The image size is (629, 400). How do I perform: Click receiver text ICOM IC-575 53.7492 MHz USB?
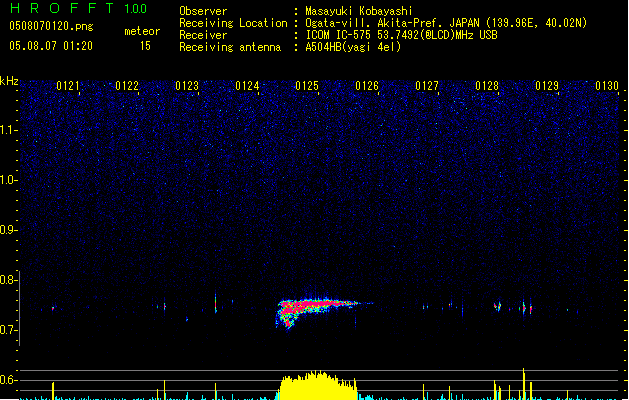401,35
